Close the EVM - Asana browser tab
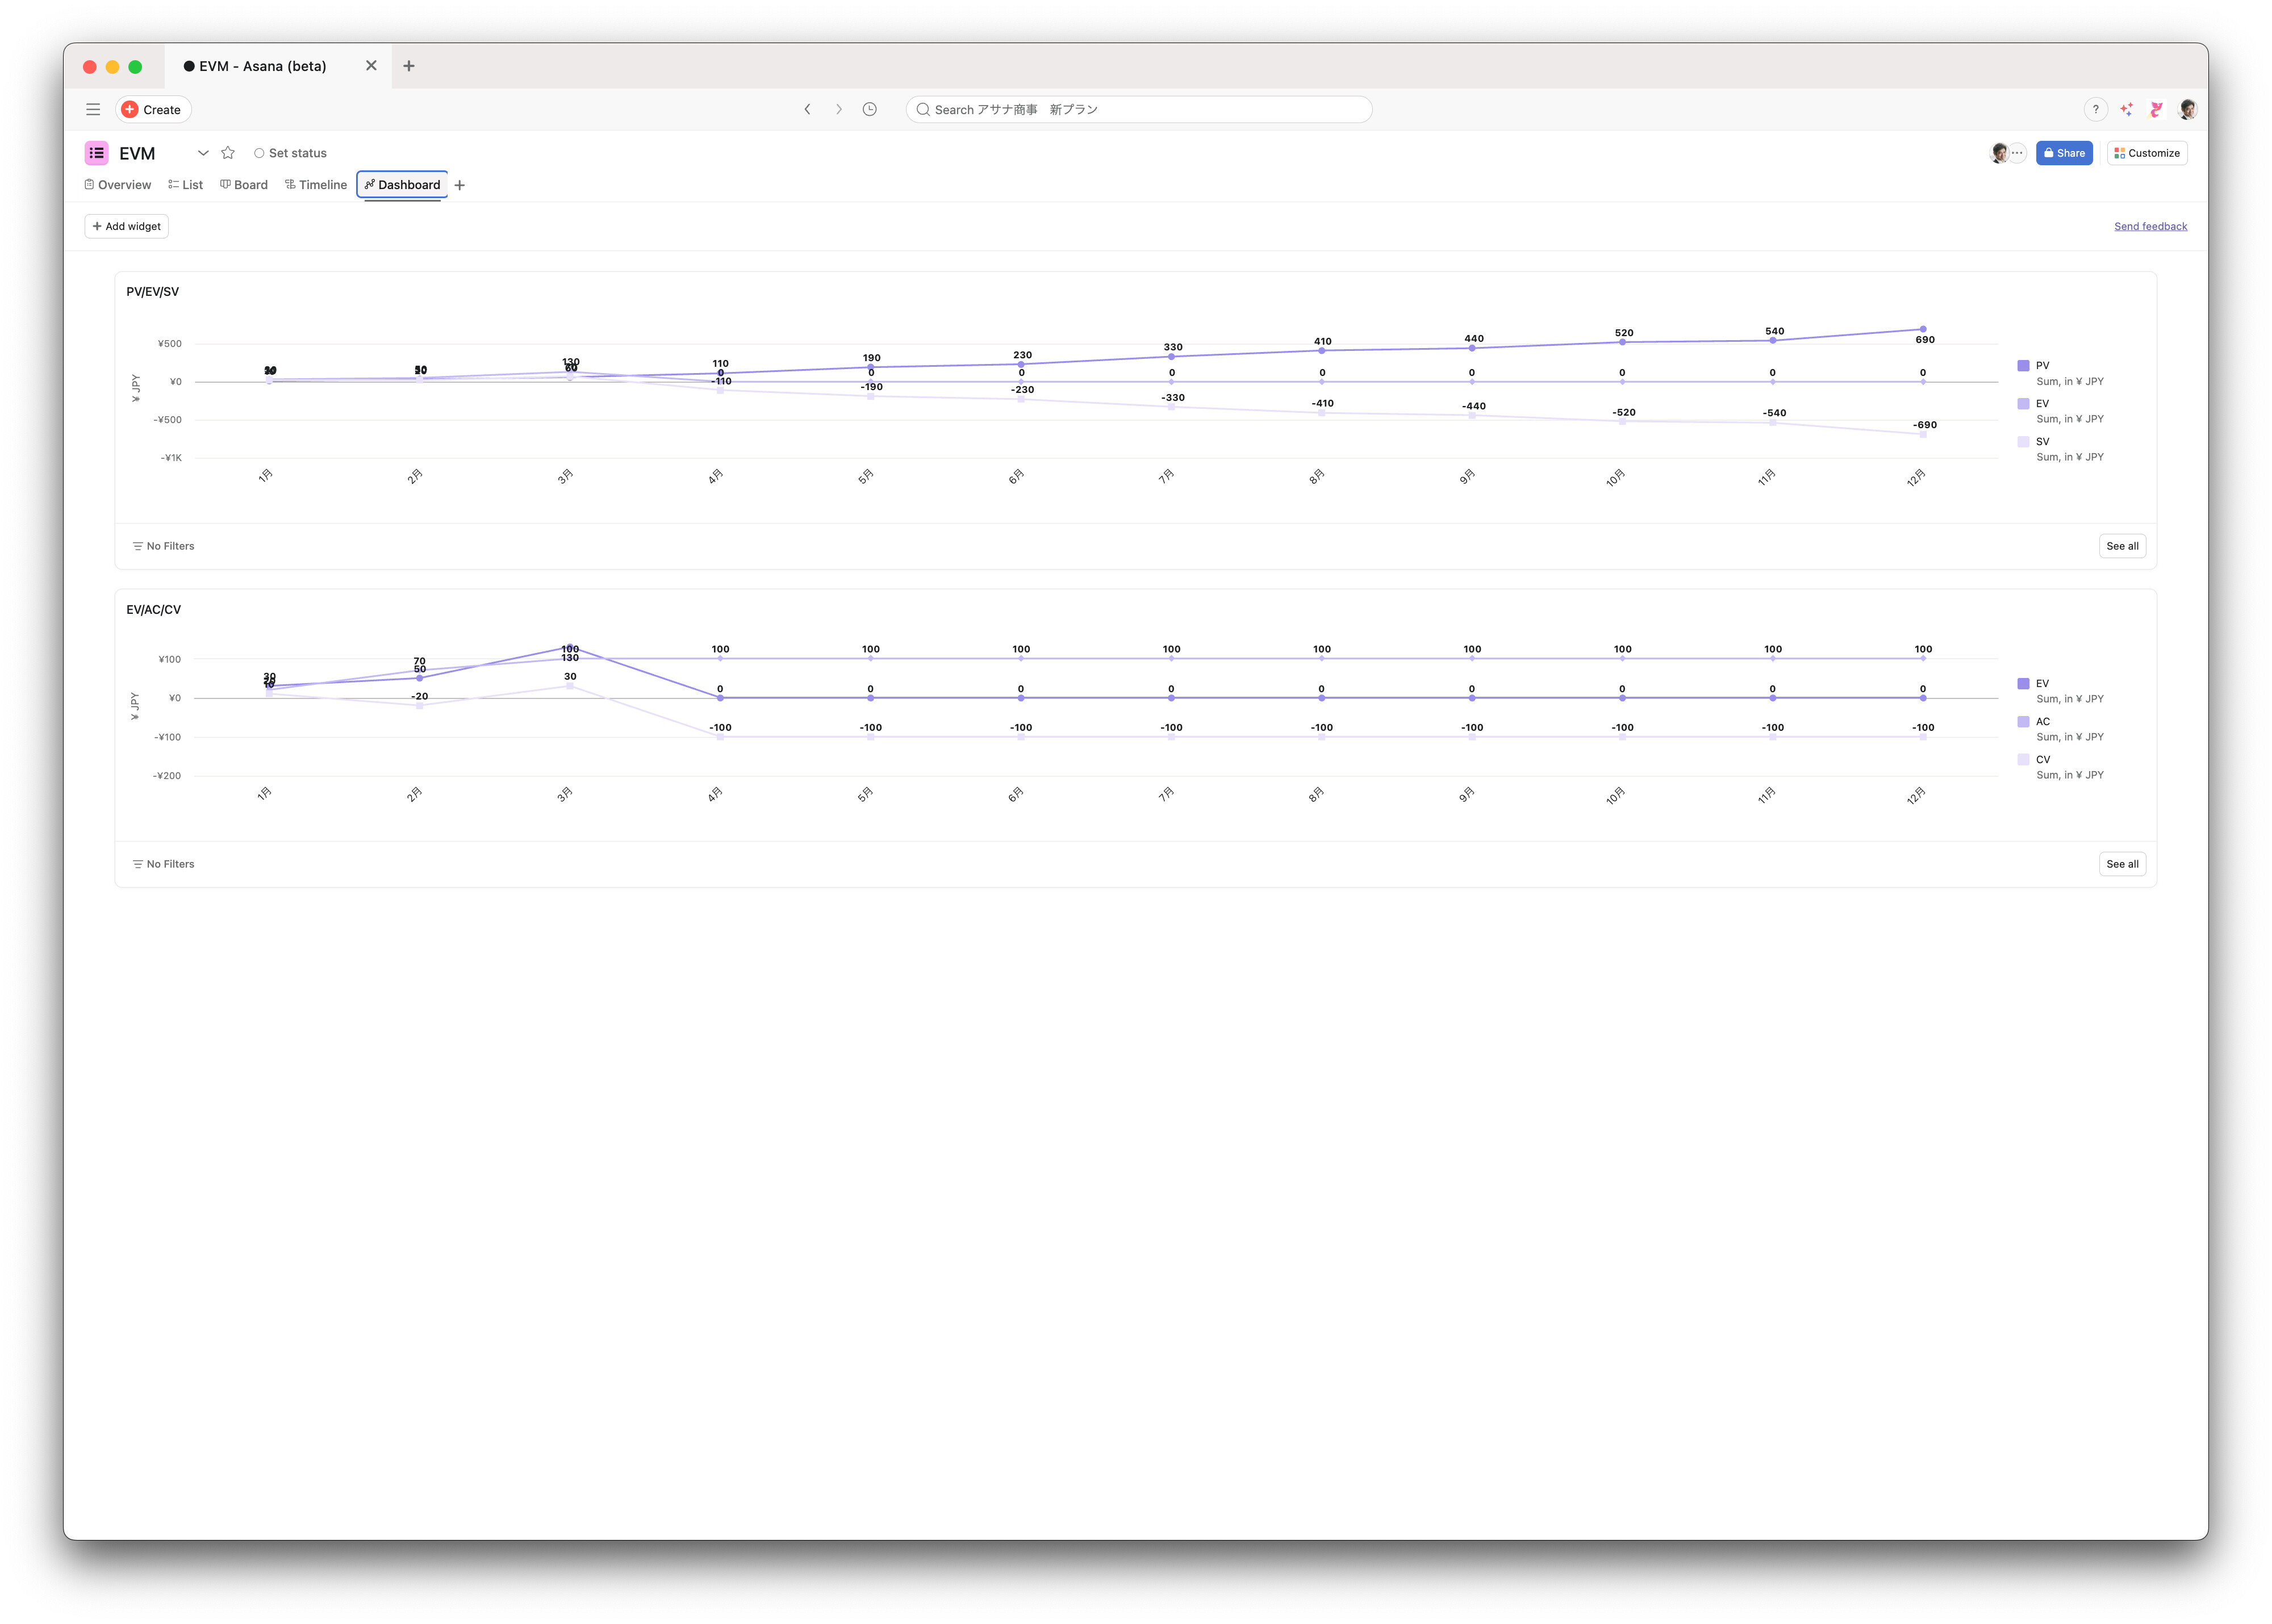2272x1624 pixels. (371, 66)
